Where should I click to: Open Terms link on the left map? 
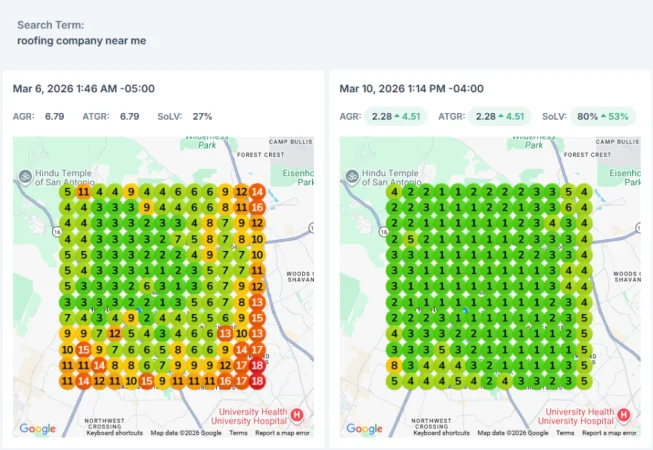(238, 433)
